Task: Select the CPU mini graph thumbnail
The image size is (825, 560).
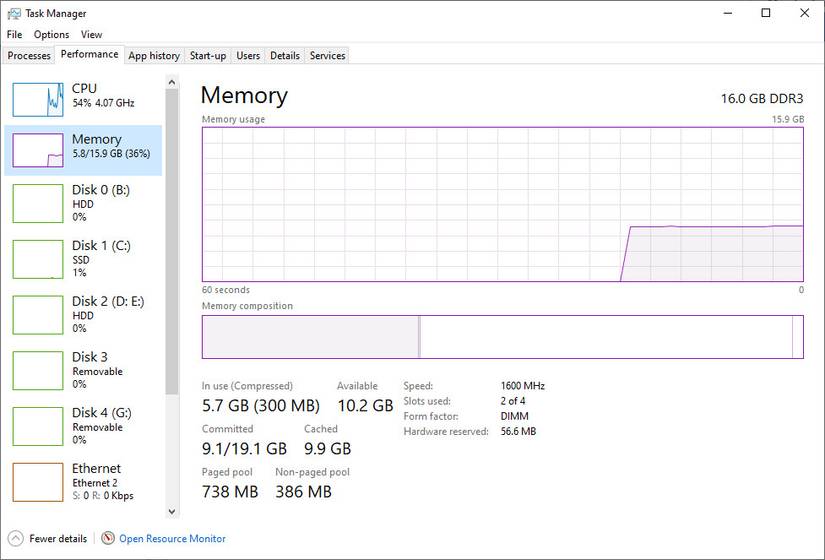Action: [38, 98]
